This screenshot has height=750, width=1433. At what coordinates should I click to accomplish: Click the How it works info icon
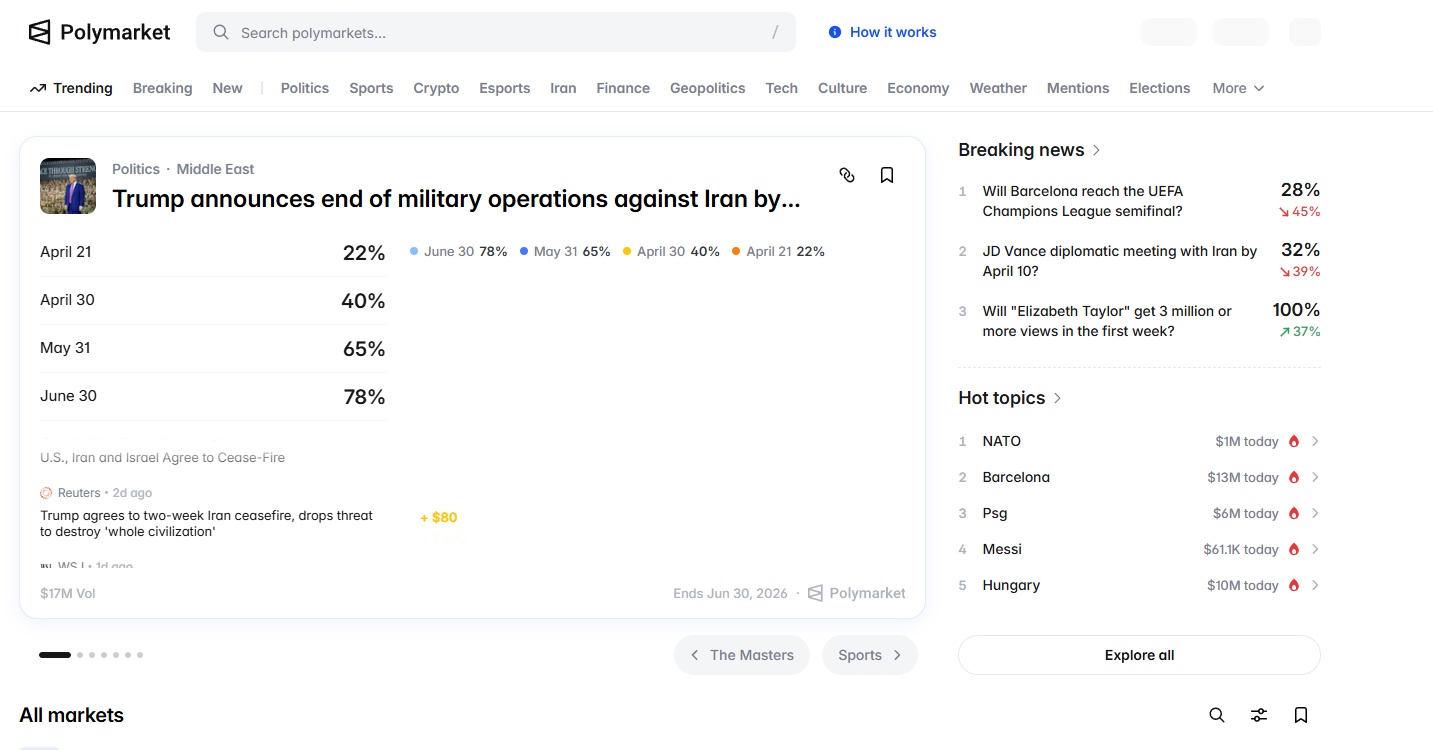(835, 32)
